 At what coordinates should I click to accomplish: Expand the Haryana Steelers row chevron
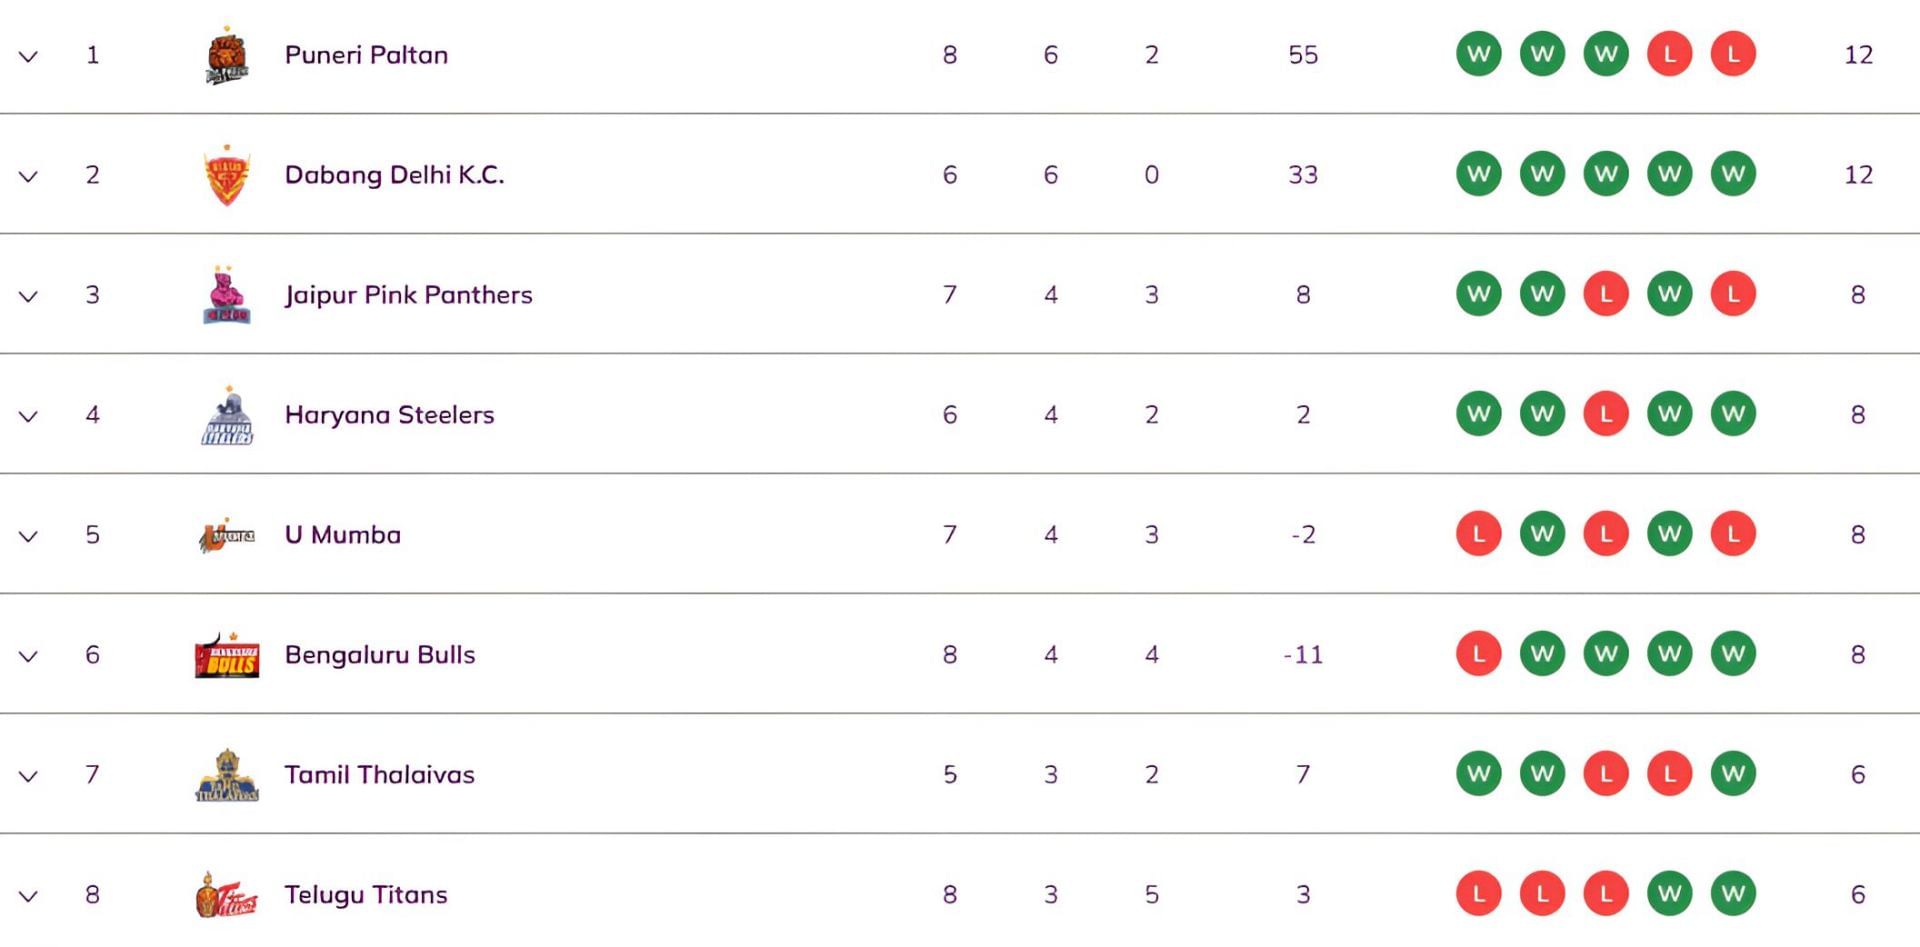point(28,416)
